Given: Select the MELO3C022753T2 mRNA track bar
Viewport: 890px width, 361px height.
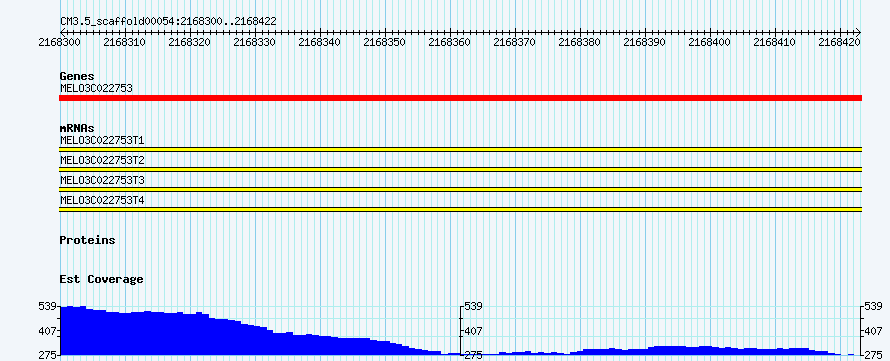Looking at the screenshot, I should click(460, 169).
